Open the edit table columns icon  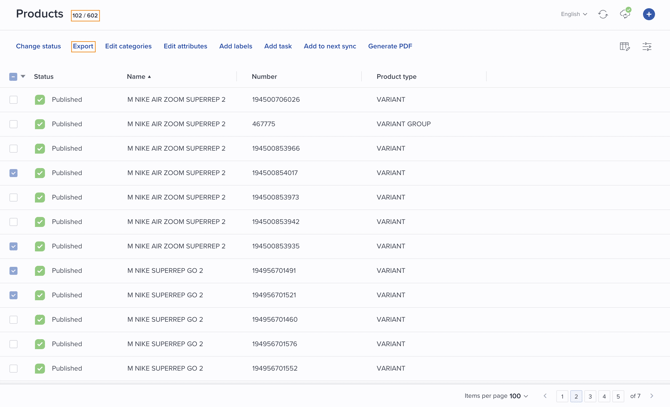click(x=625, y=47)
